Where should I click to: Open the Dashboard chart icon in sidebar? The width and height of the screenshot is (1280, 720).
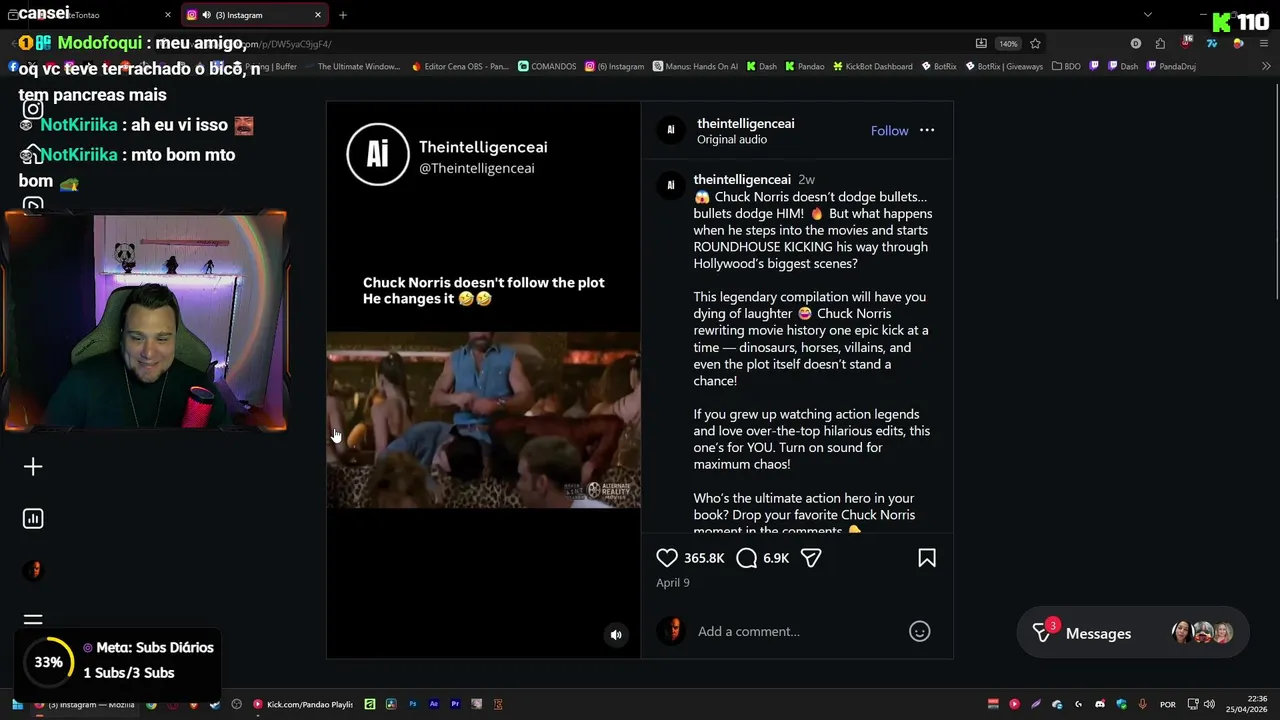tap(33, 518)
